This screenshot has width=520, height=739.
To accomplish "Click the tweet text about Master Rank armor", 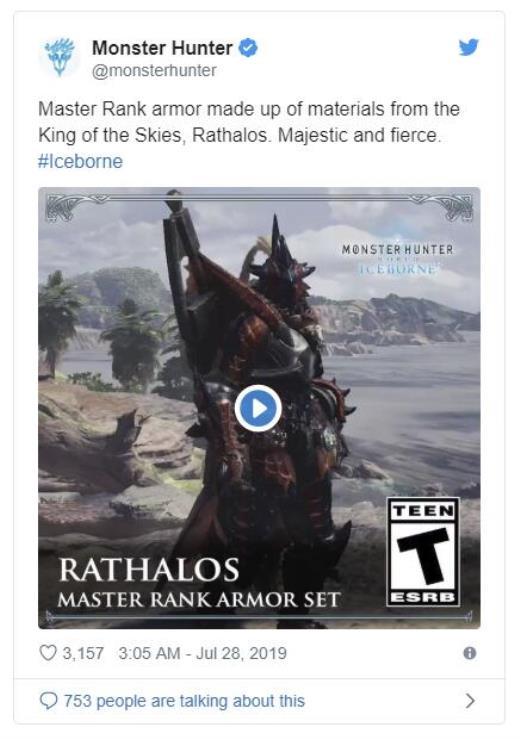I will tap(248, 122).
